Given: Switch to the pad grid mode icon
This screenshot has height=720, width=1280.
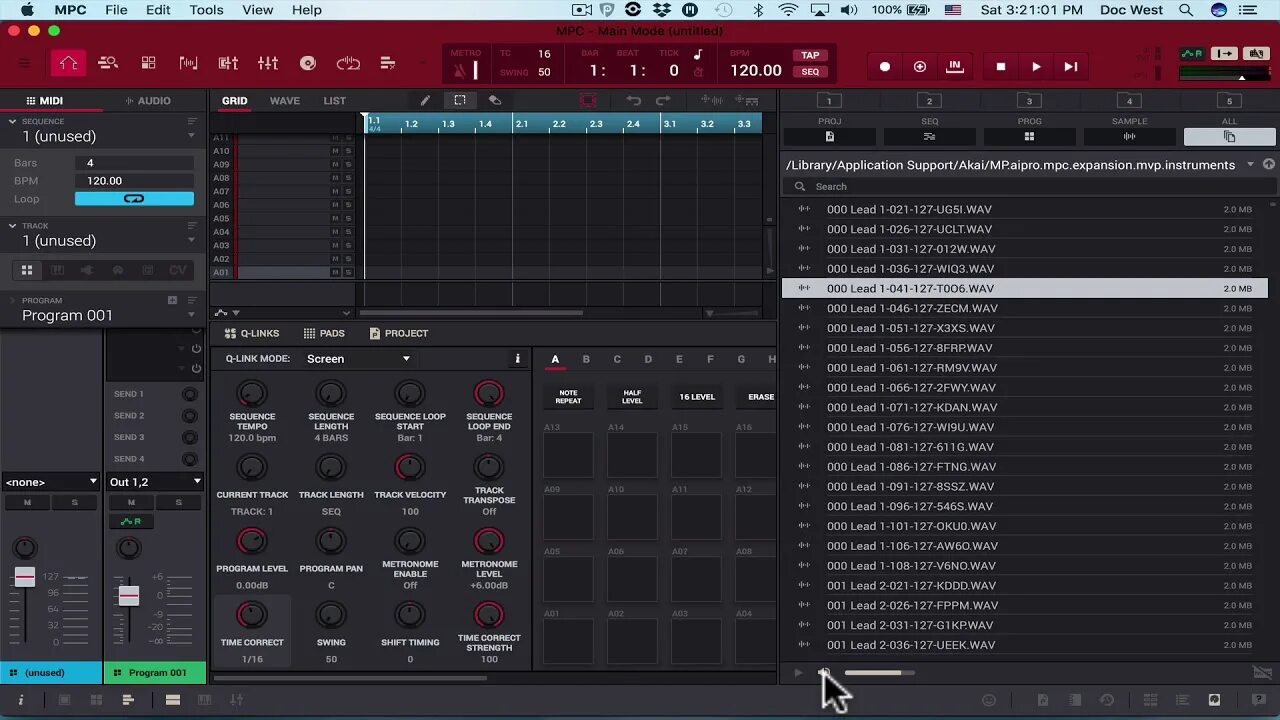Looking at the screenshot, I should click(148, 63).
